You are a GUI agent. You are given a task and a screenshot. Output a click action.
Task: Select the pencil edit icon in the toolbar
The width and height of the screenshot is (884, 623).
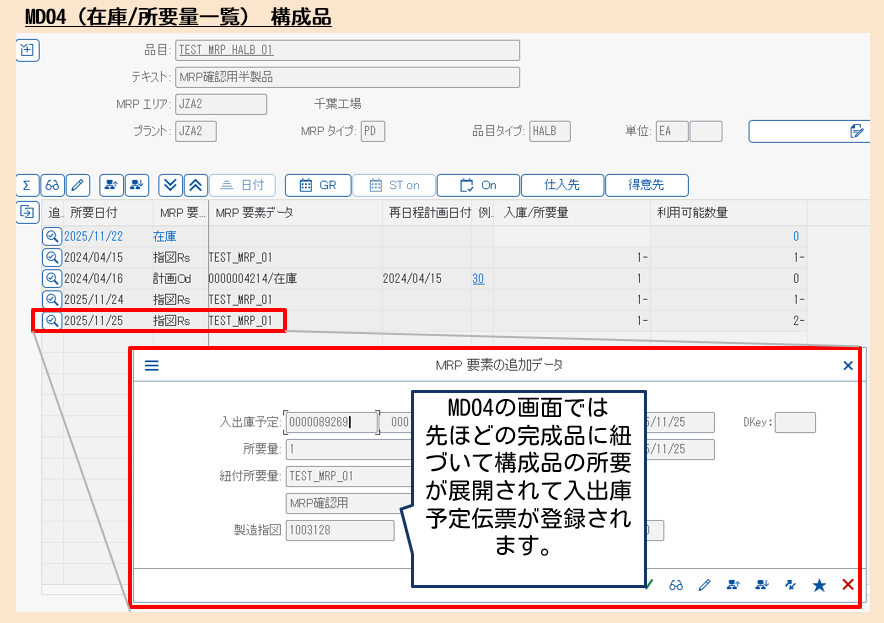(78, 185)
